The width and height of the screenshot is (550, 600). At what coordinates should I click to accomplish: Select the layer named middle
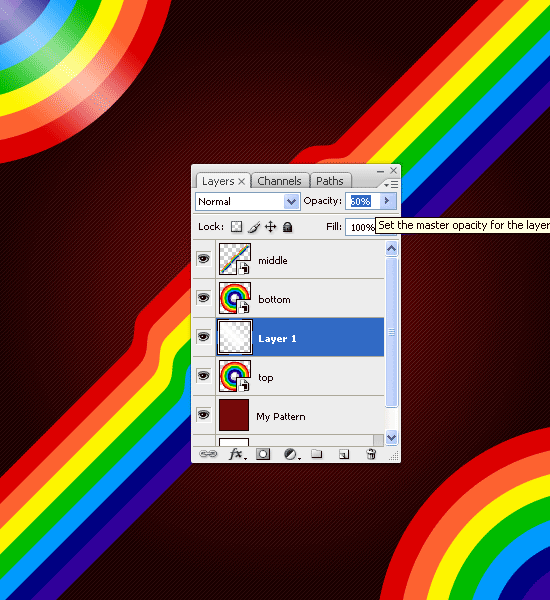click(273, 261)
